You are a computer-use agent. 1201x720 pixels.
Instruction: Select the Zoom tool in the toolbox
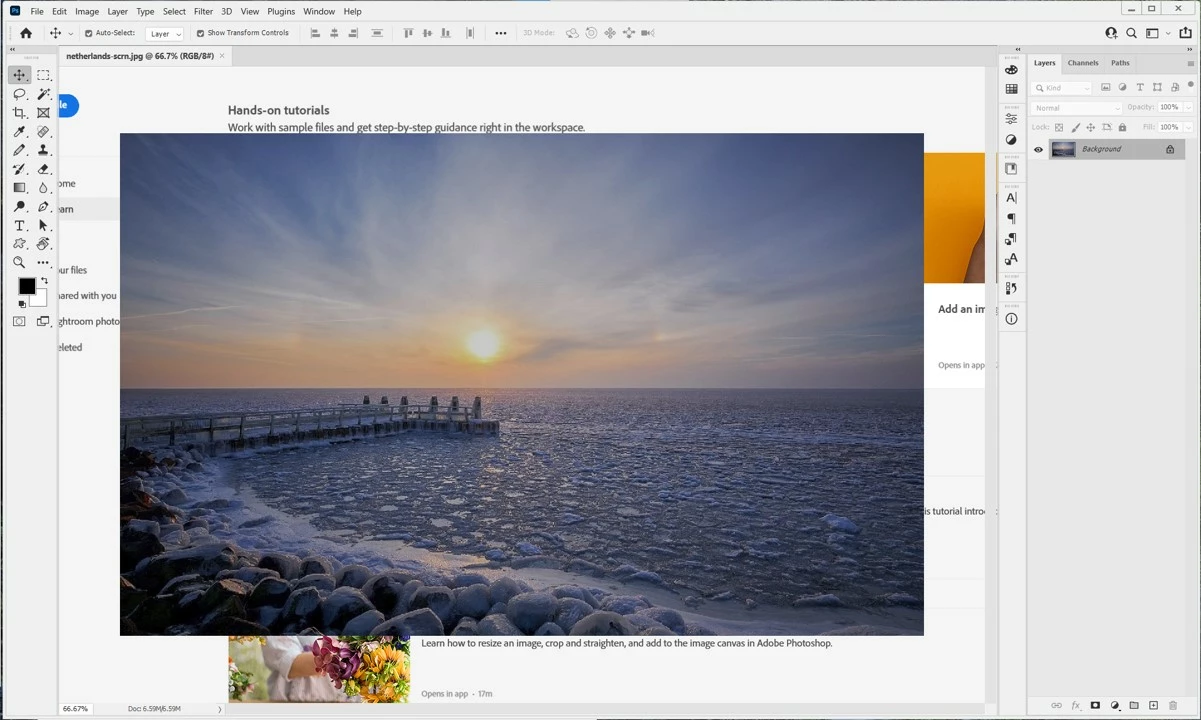pos(19,263)
